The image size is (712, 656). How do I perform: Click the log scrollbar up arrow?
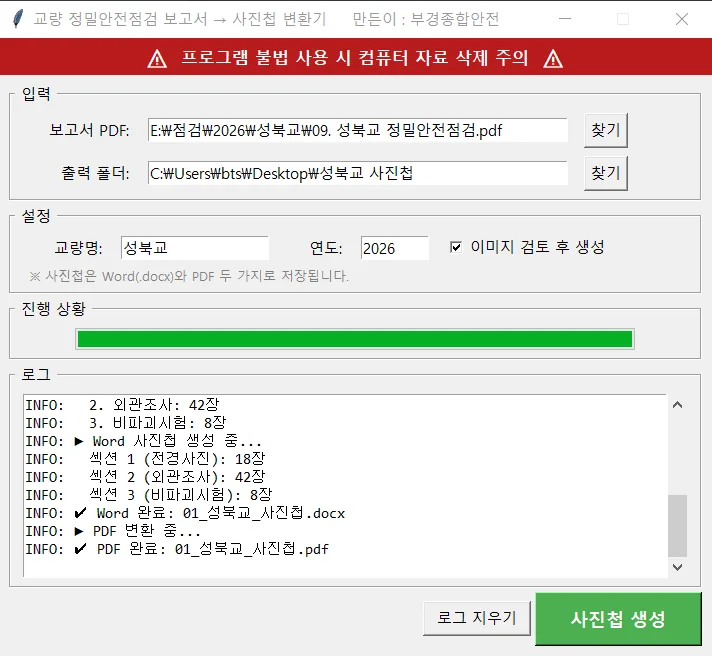point(677,405)
